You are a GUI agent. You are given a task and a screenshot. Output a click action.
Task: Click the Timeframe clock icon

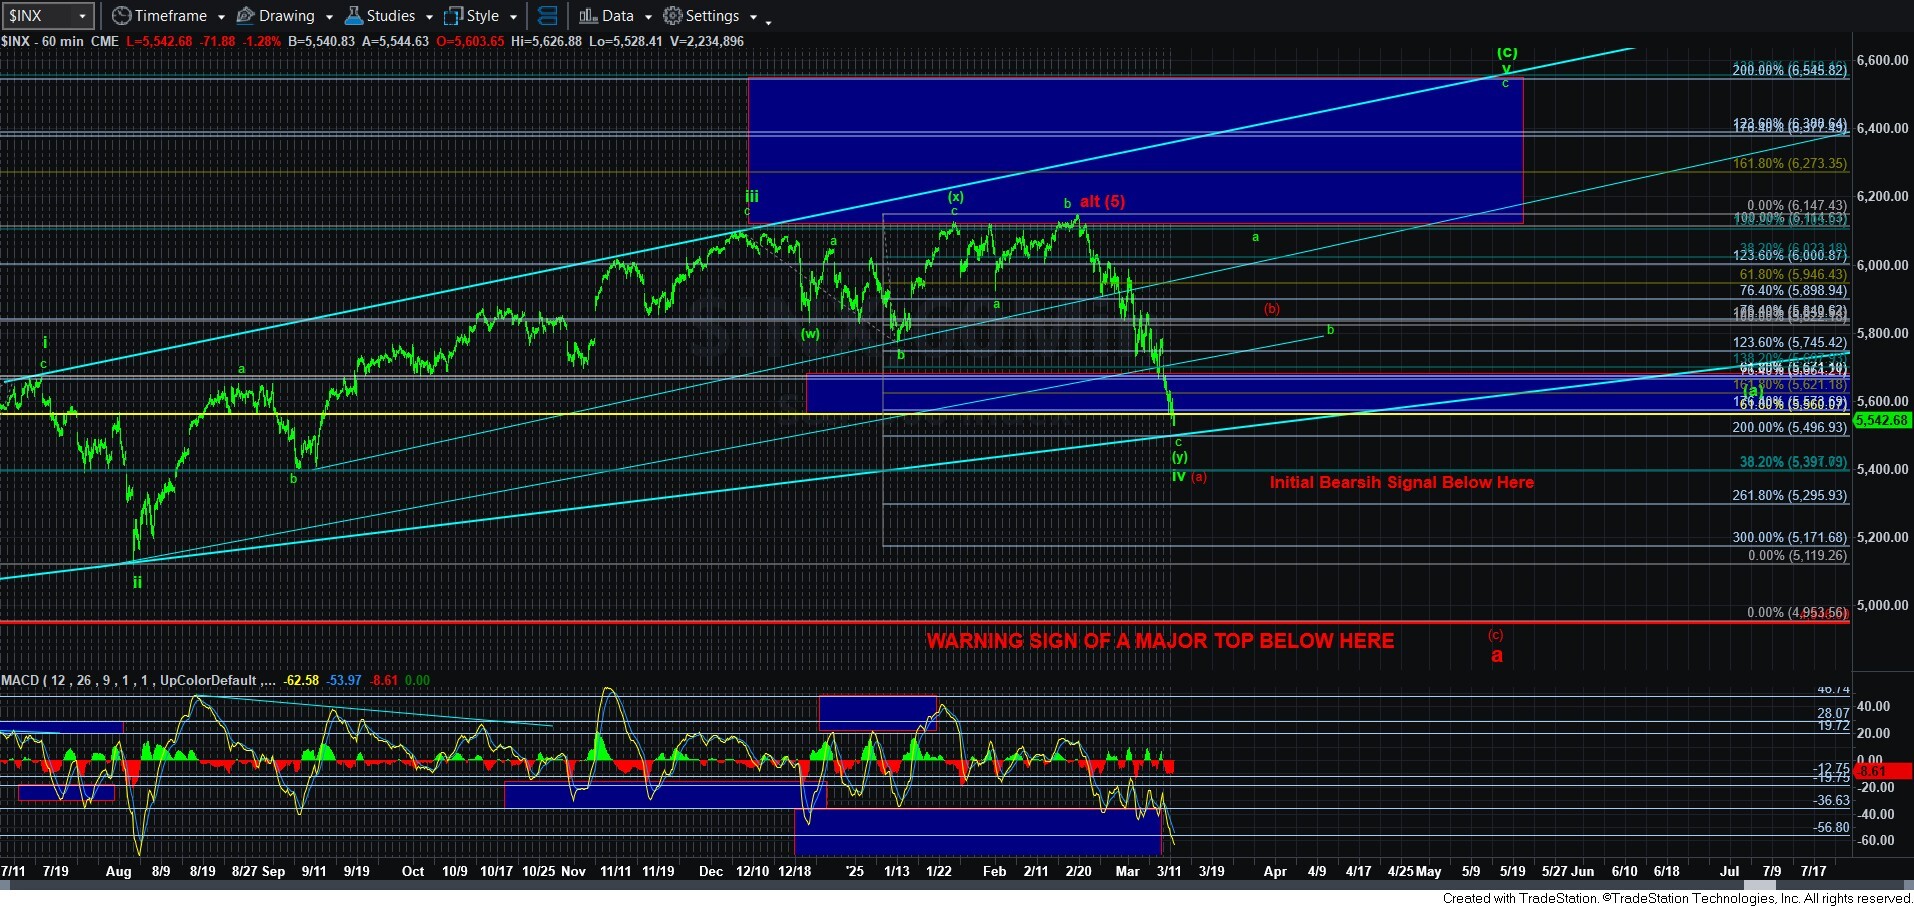pyautogui.click(x=121, y=16)
